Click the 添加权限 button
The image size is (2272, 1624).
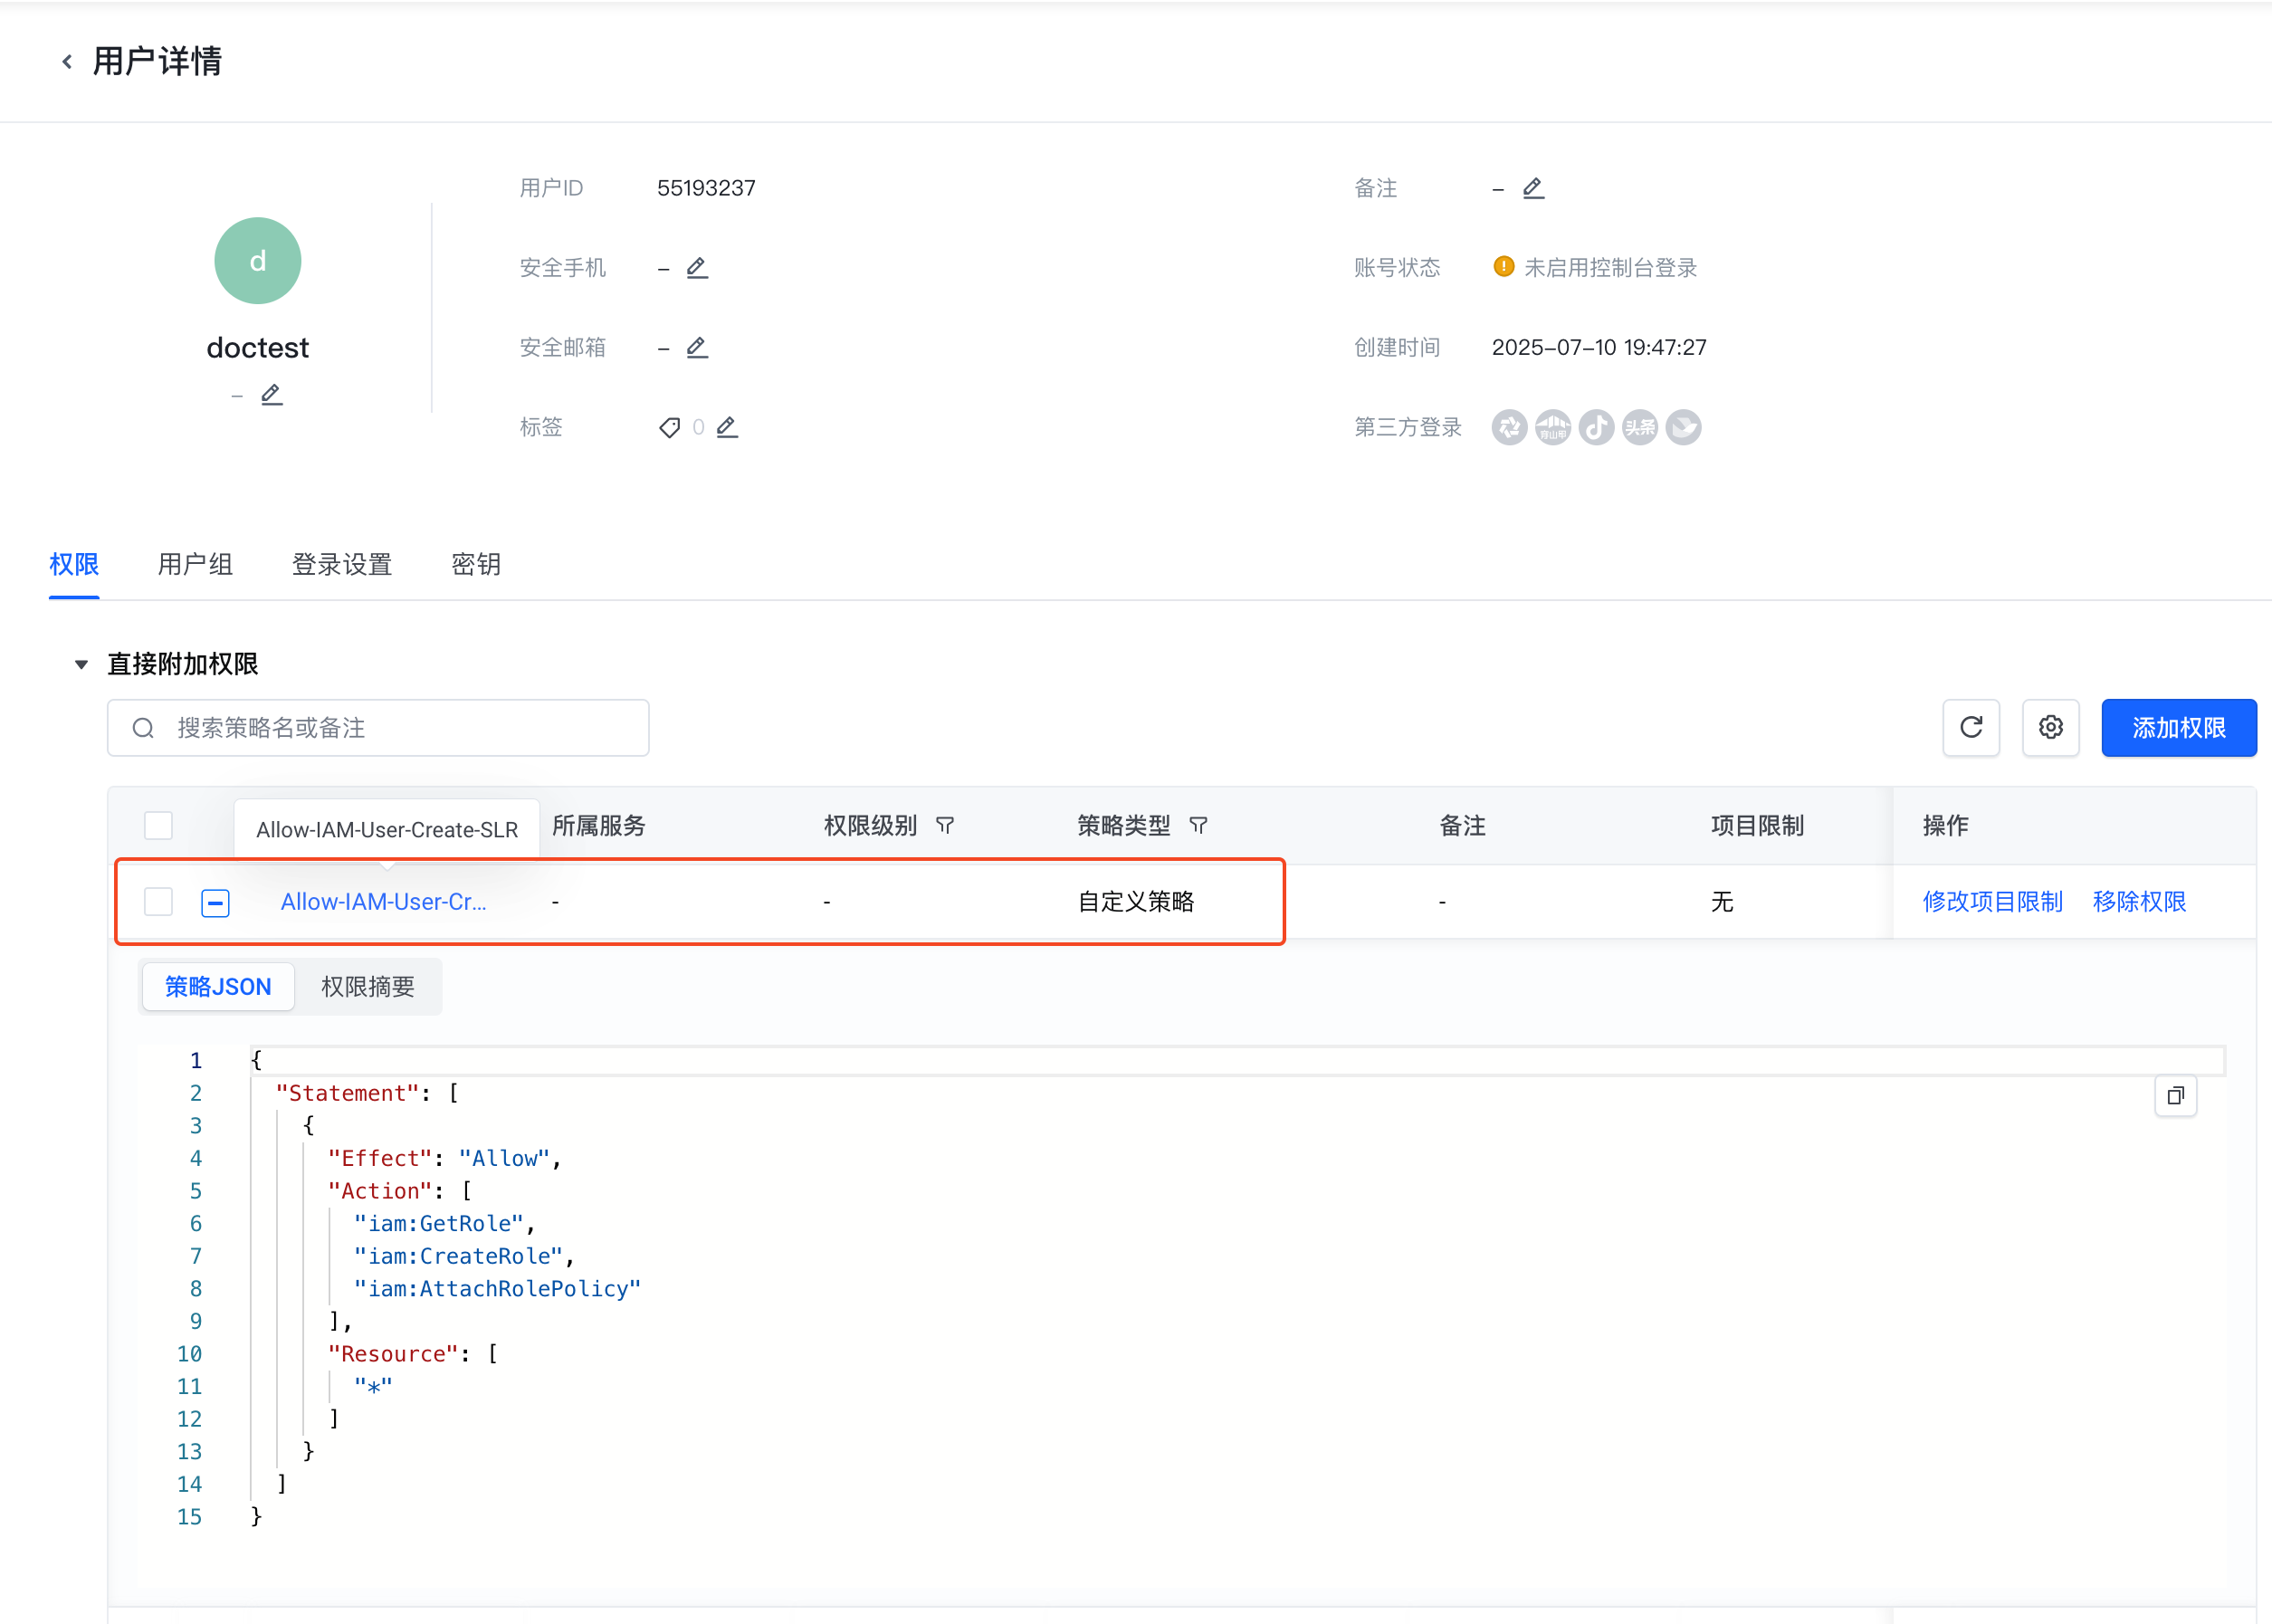(2178, 728)
